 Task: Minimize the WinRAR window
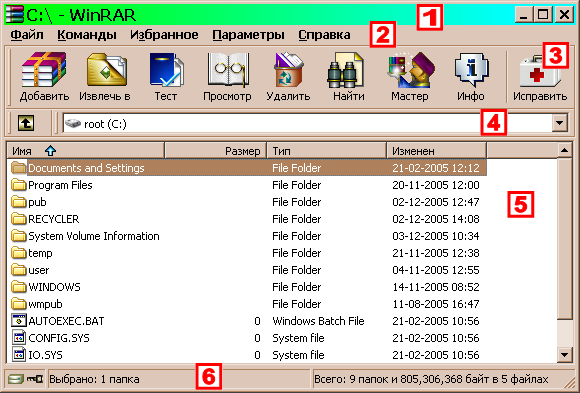point(524,14)
